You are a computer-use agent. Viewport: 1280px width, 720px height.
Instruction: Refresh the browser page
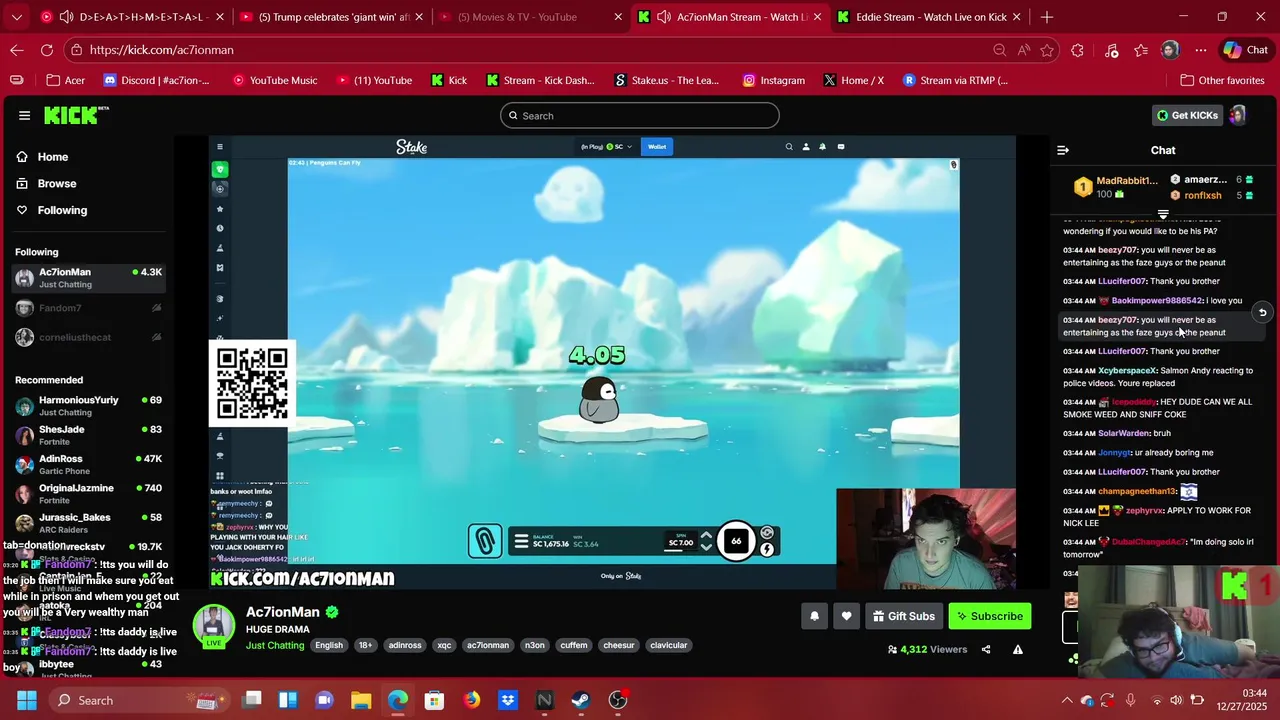[x=47, y=50]
